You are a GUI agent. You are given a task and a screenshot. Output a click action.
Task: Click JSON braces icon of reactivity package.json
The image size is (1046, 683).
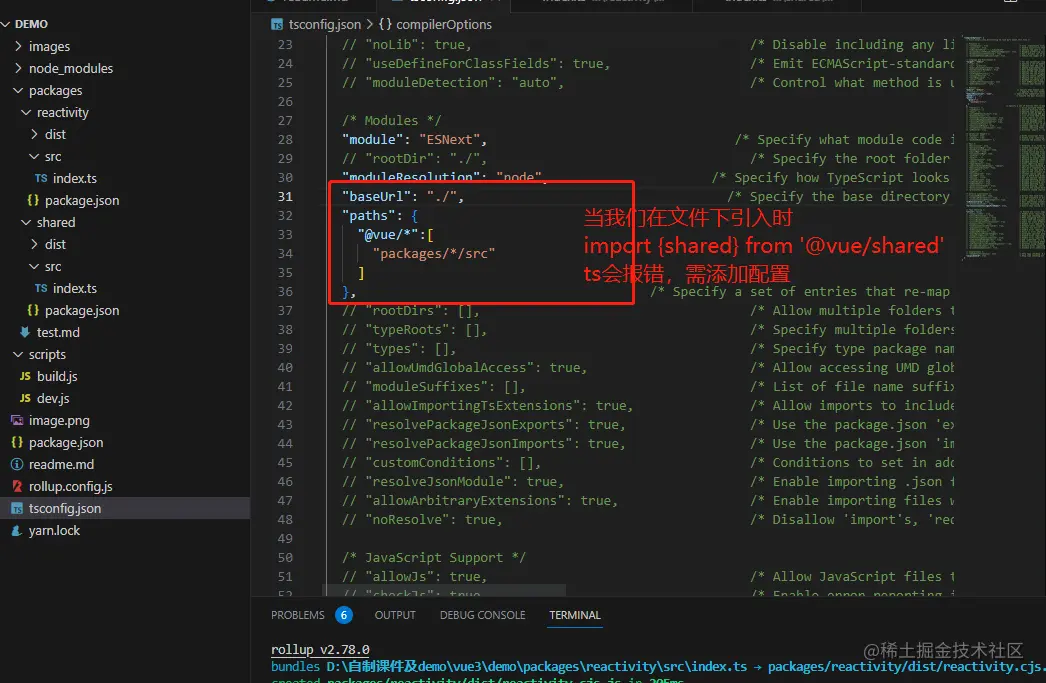pos(33,200)
